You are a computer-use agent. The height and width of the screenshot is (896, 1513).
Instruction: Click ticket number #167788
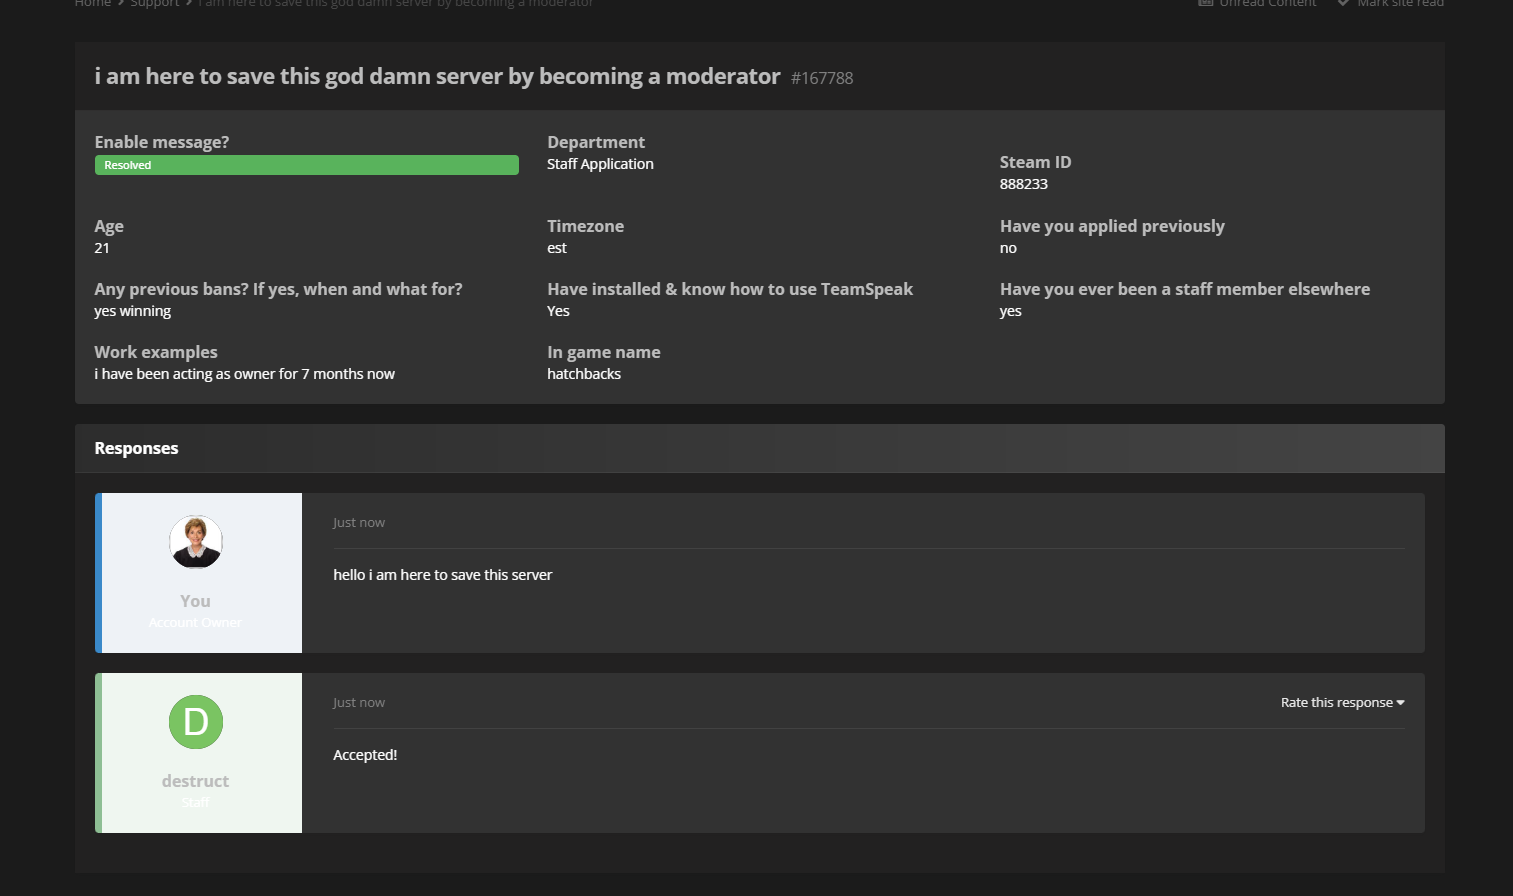(822, 78)
